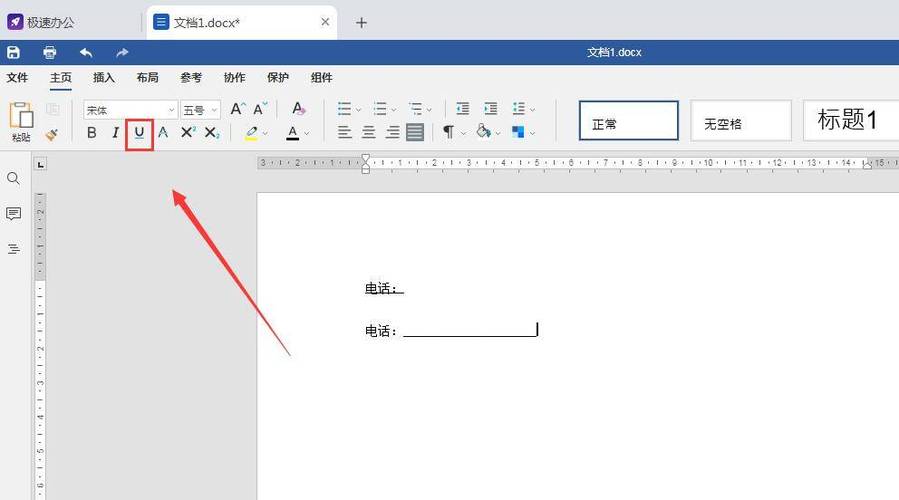Switch to the 协作 ribbon tab
The width and height of the screenshot is (899, 500).
coord(234,77)
